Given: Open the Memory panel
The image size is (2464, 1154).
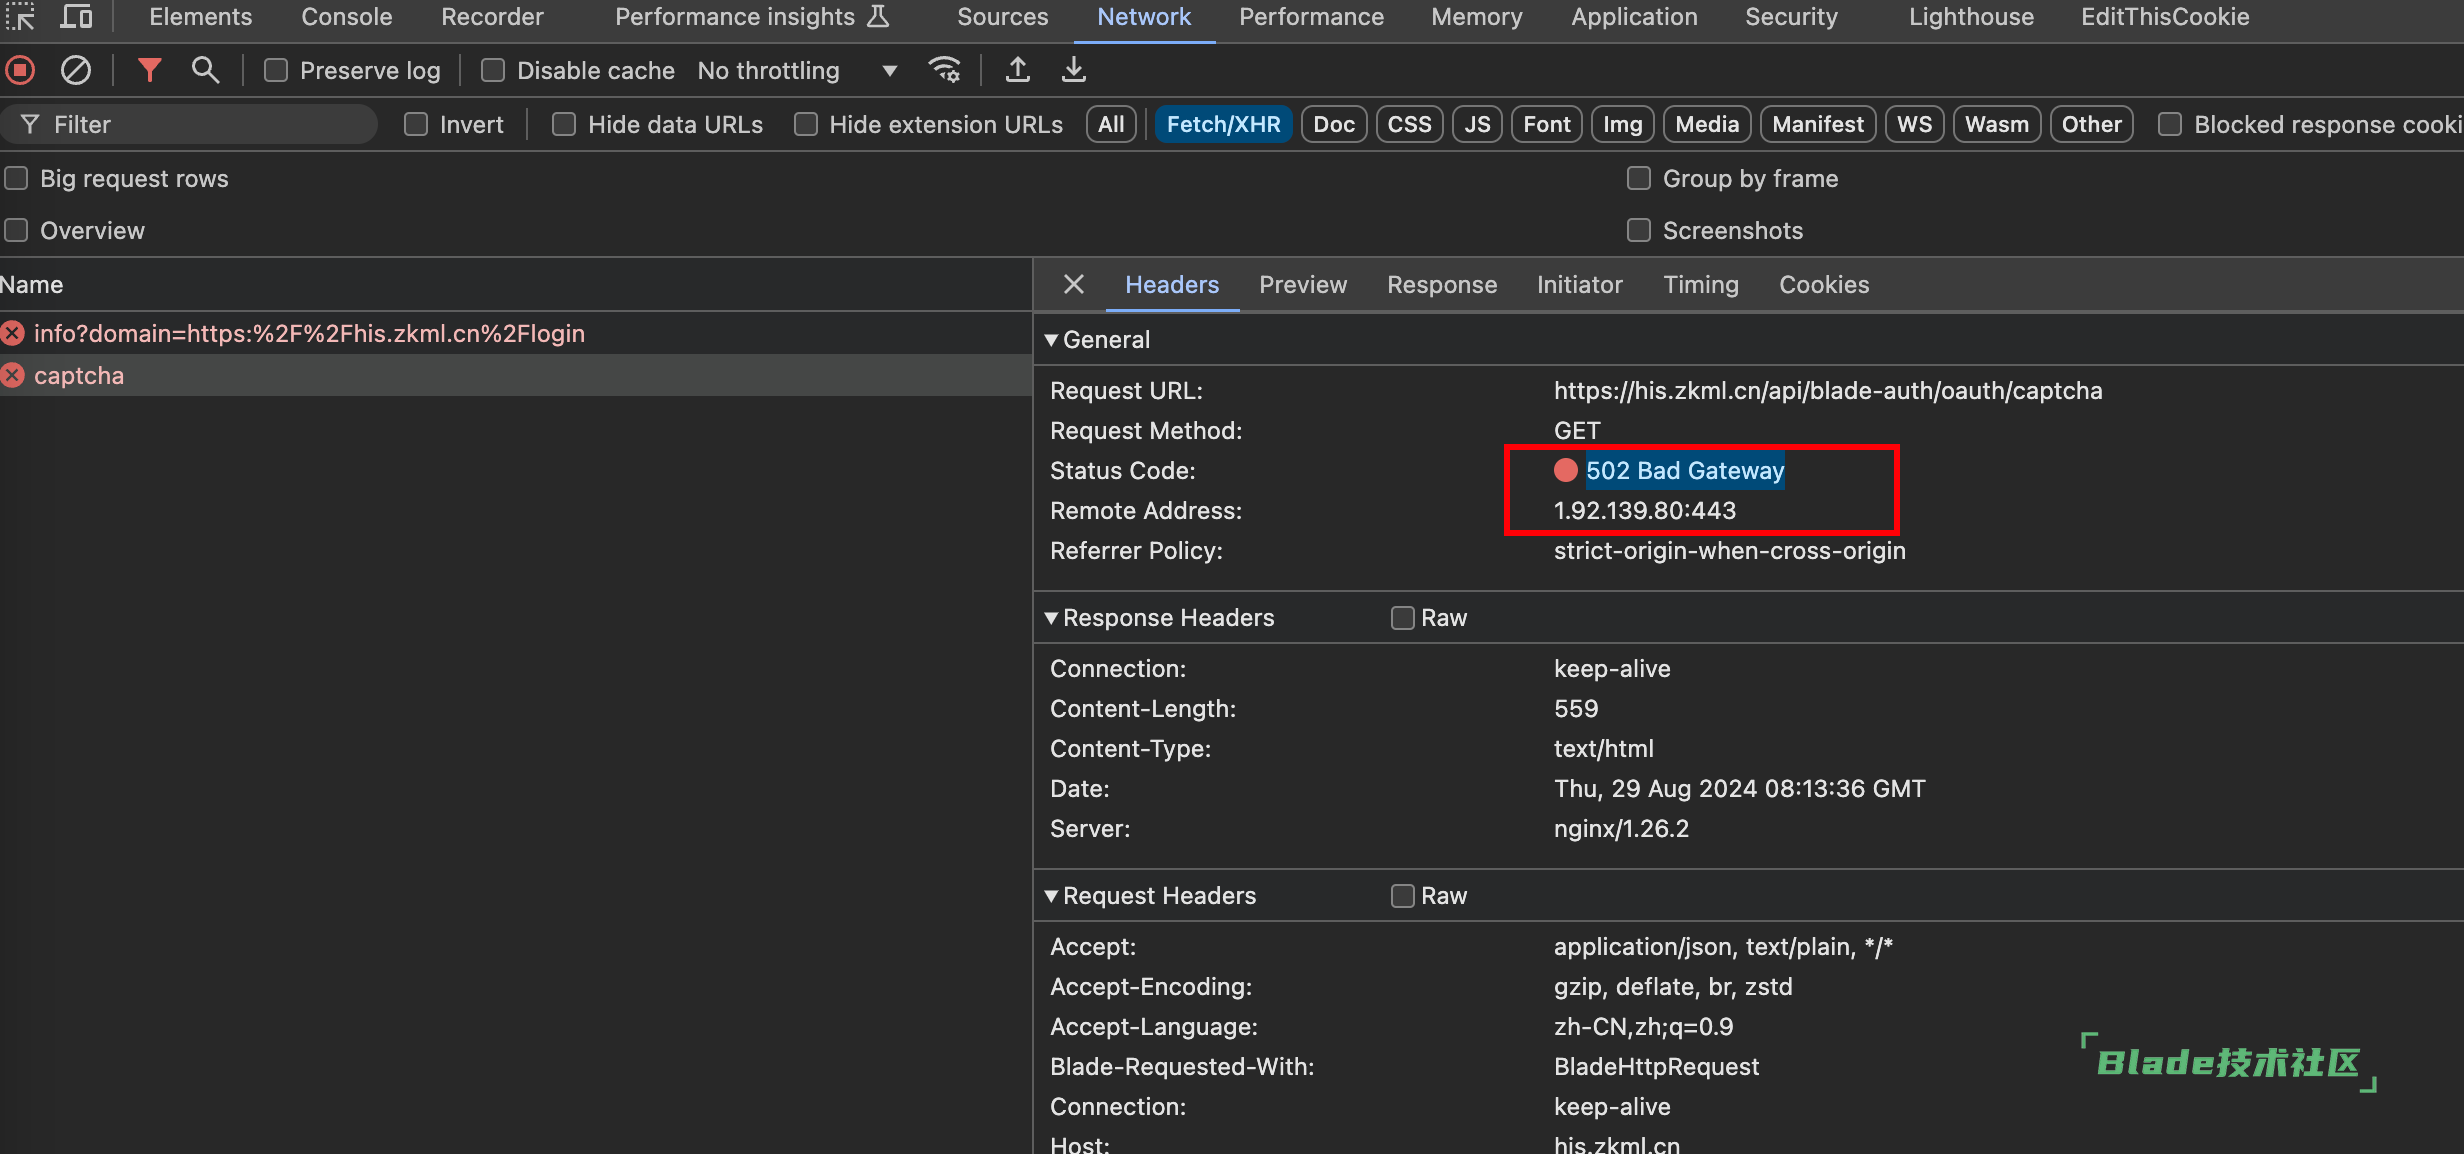Looking at the screenshot, I should 1477,17.
